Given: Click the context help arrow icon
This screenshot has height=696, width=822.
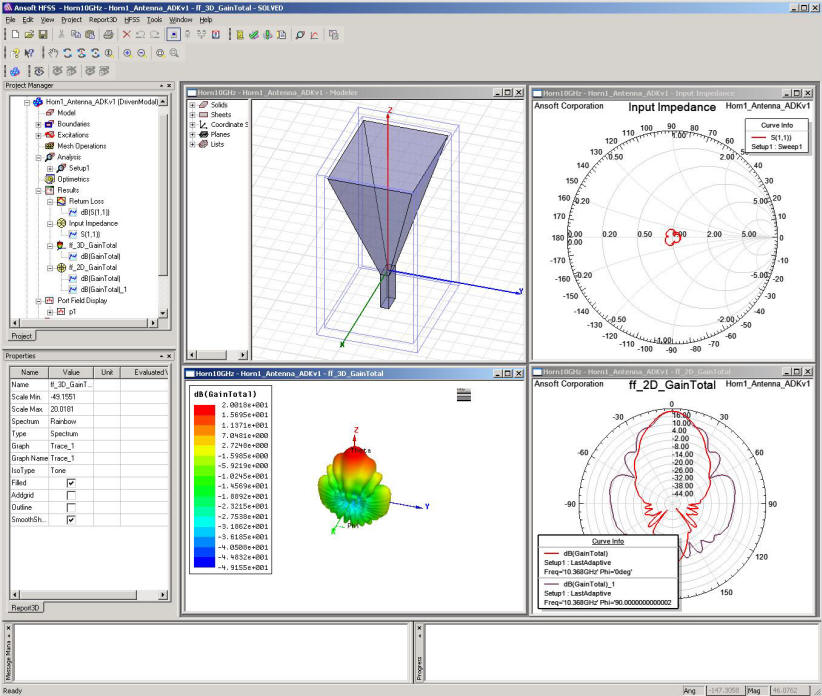Looking at the screenshot, I should click(29, 53).
